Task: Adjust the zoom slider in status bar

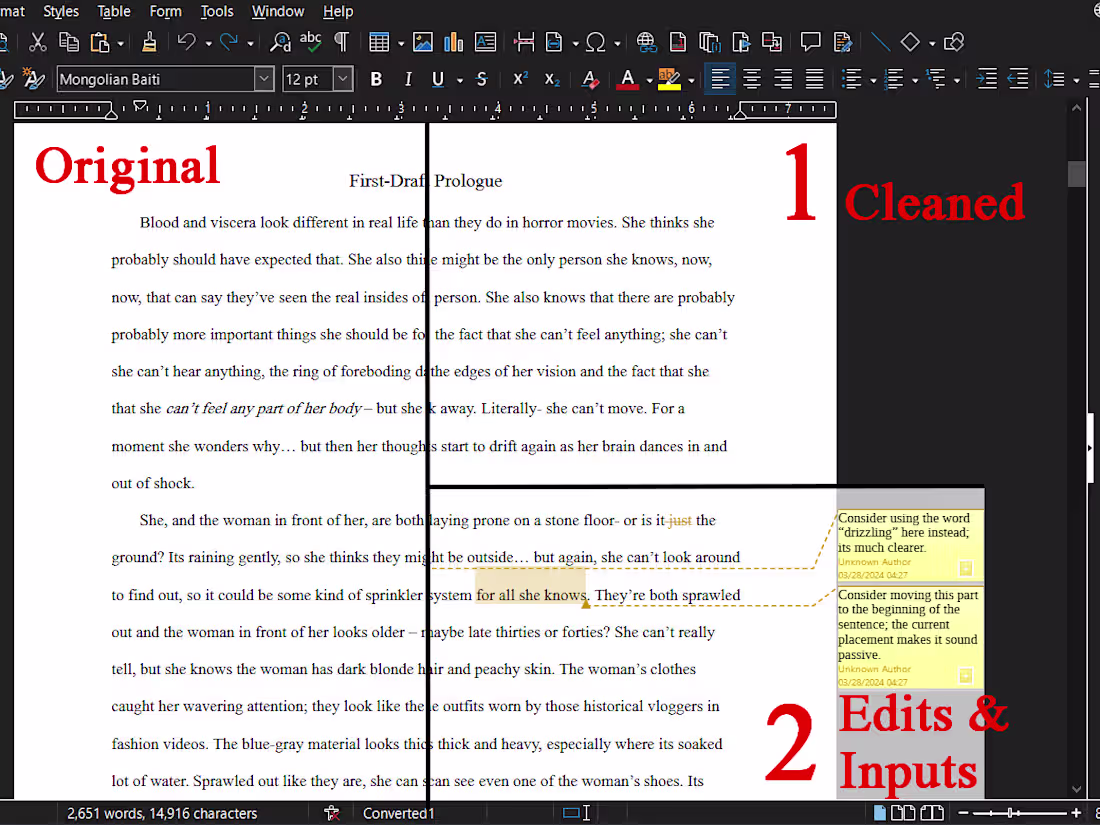Action: tap(1010, 813)
